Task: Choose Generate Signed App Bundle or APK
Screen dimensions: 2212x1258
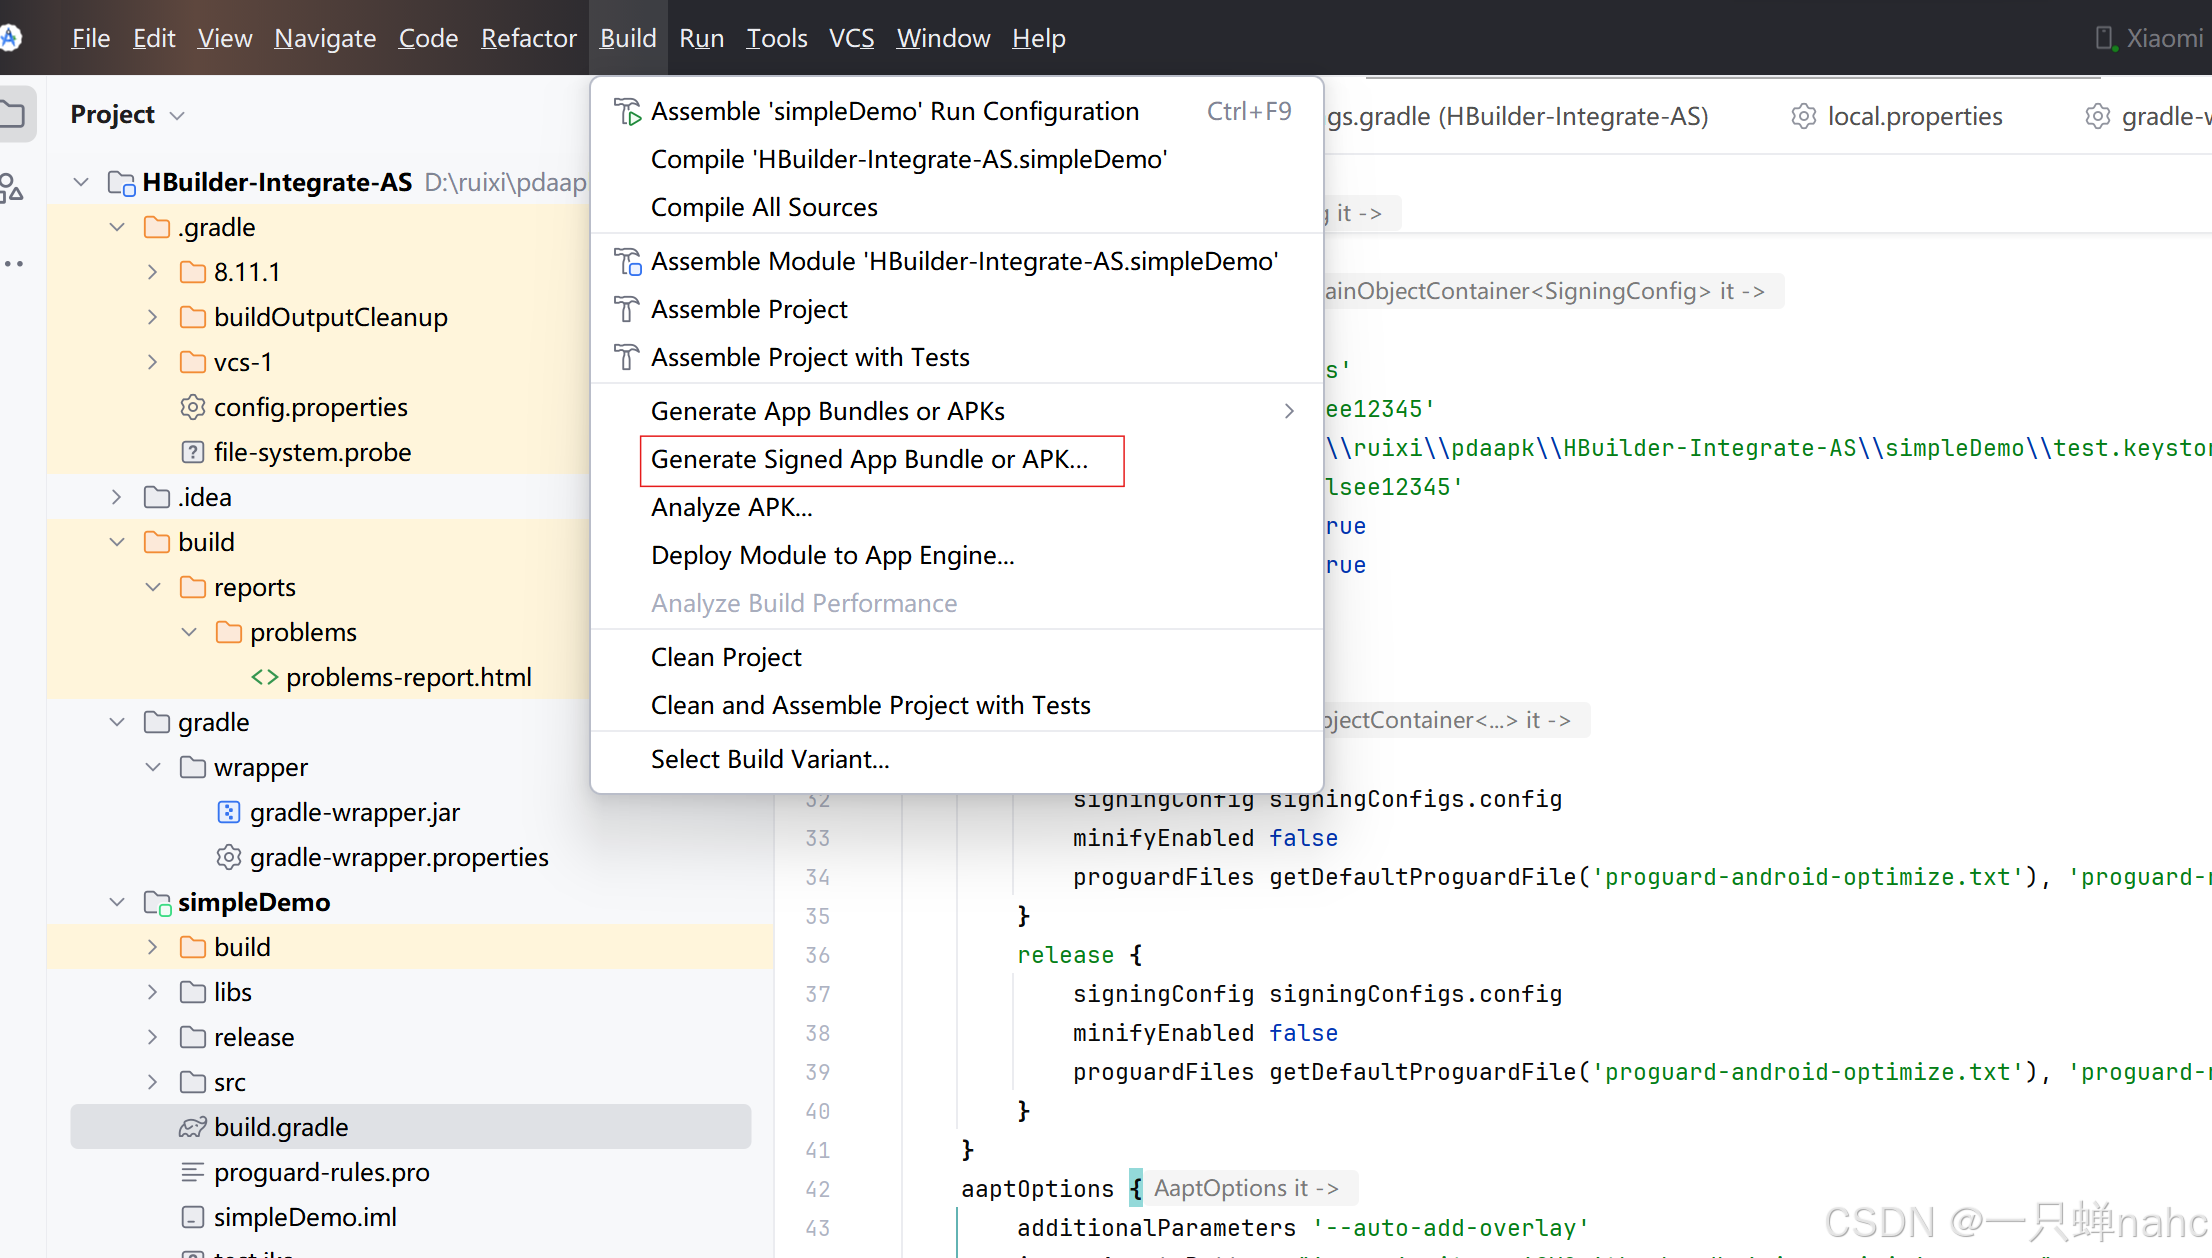Action: [869, 459]
